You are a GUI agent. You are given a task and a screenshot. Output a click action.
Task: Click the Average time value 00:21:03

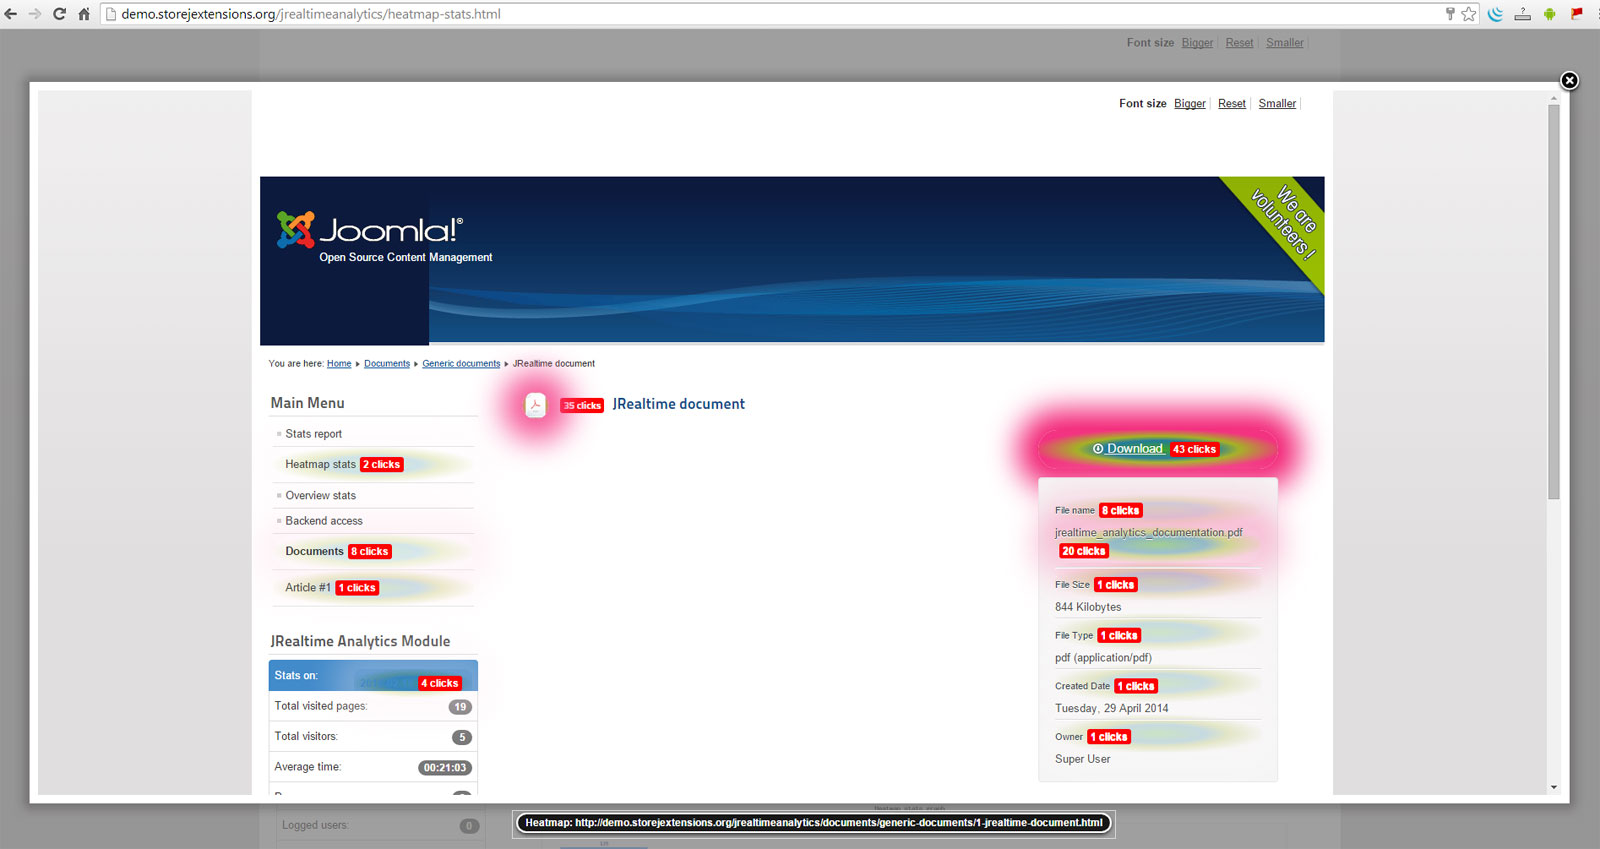coord(445,768)
